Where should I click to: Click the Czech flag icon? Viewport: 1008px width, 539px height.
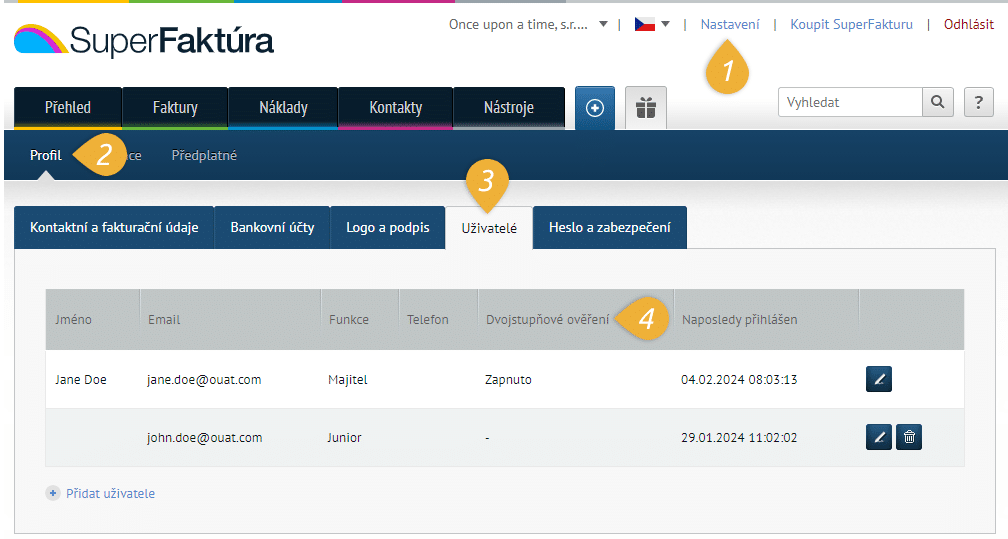click(x=644, y=24)
